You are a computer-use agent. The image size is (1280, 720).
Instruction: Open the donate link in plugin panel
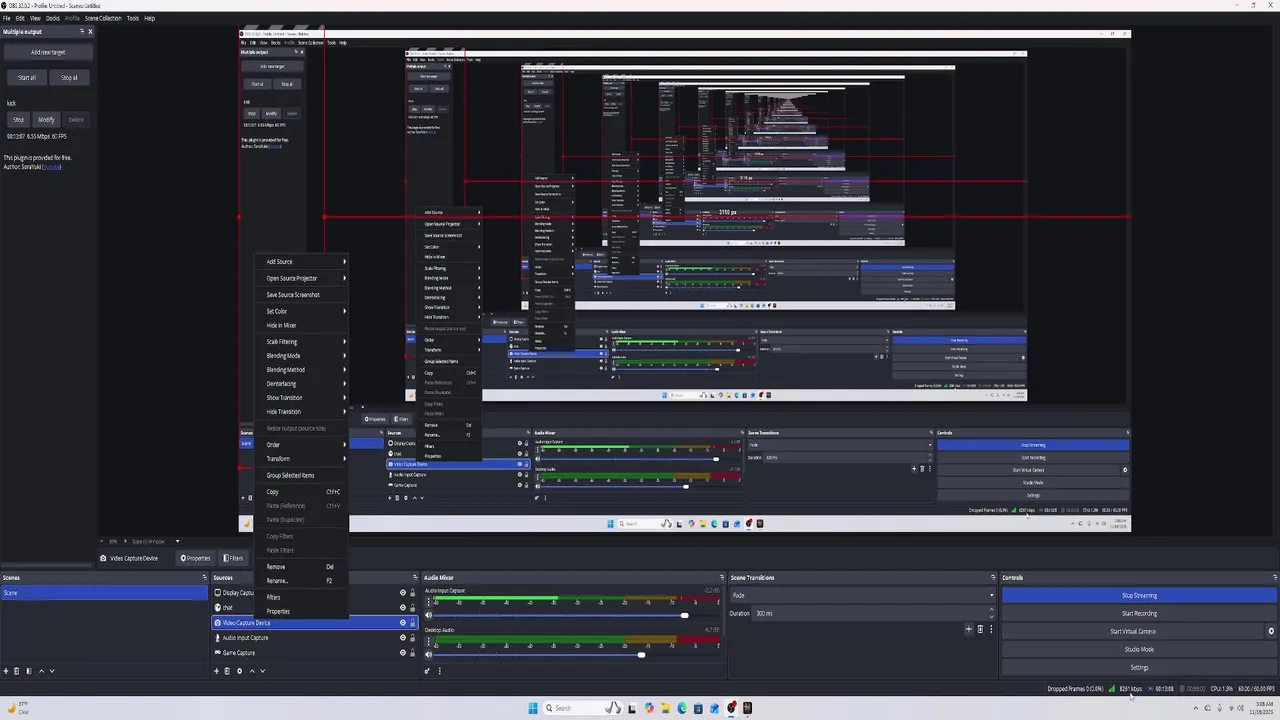(52, 166)
